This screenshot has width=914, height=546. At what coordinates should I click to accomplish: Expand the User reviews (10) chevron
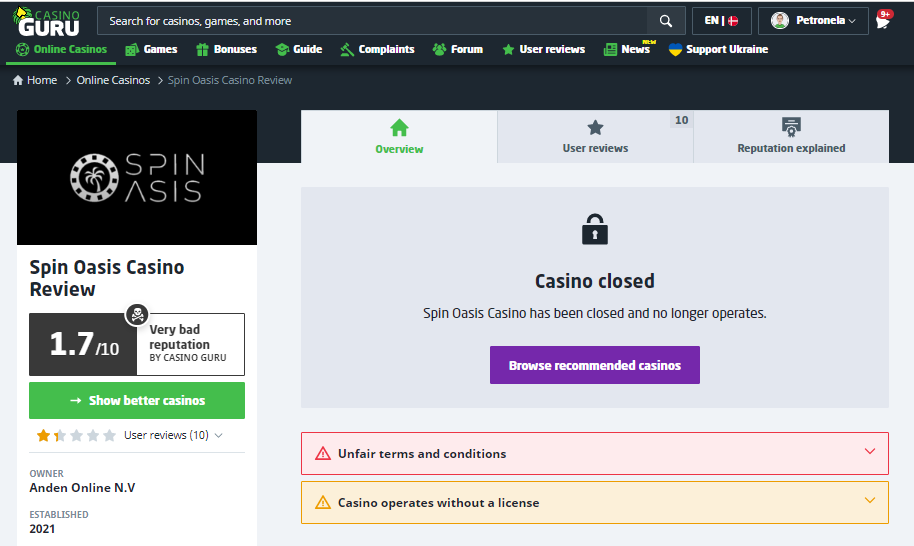[x=219, y=435]
